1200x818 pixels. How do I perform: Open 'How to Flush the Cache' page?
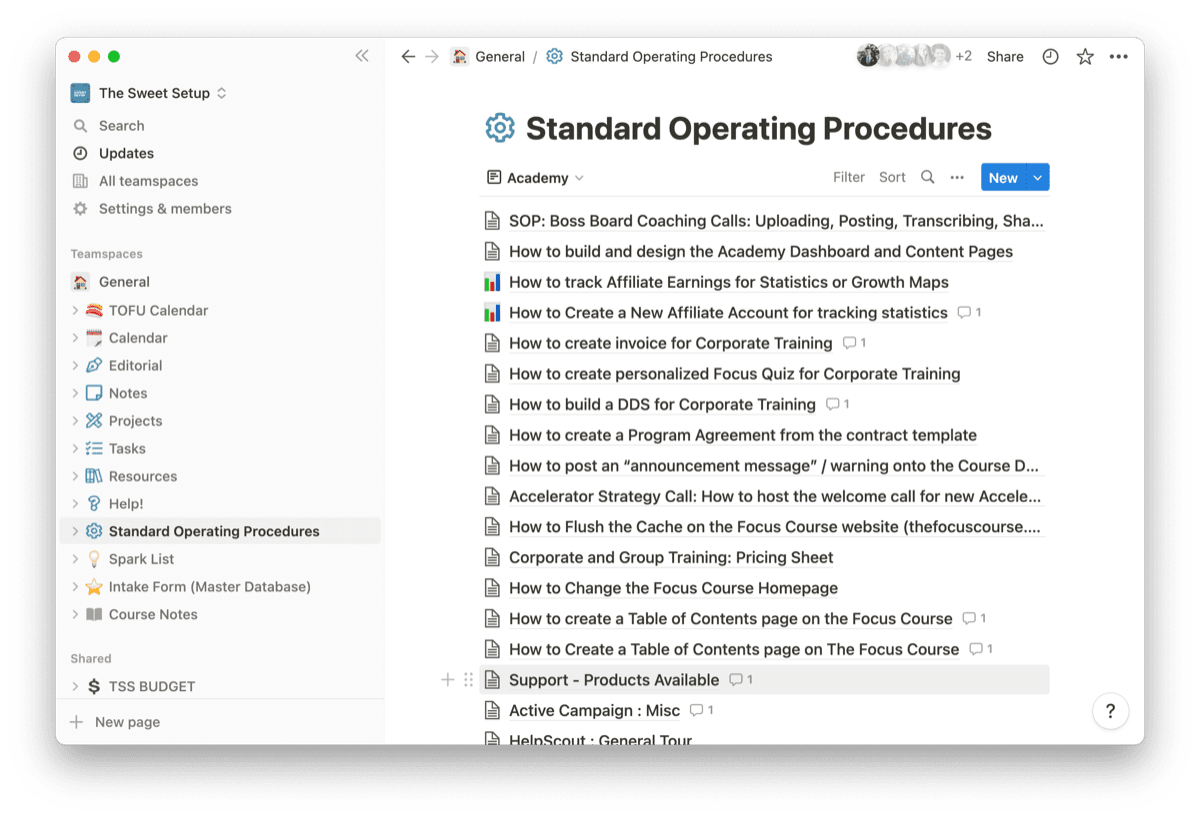pos(775,527)
